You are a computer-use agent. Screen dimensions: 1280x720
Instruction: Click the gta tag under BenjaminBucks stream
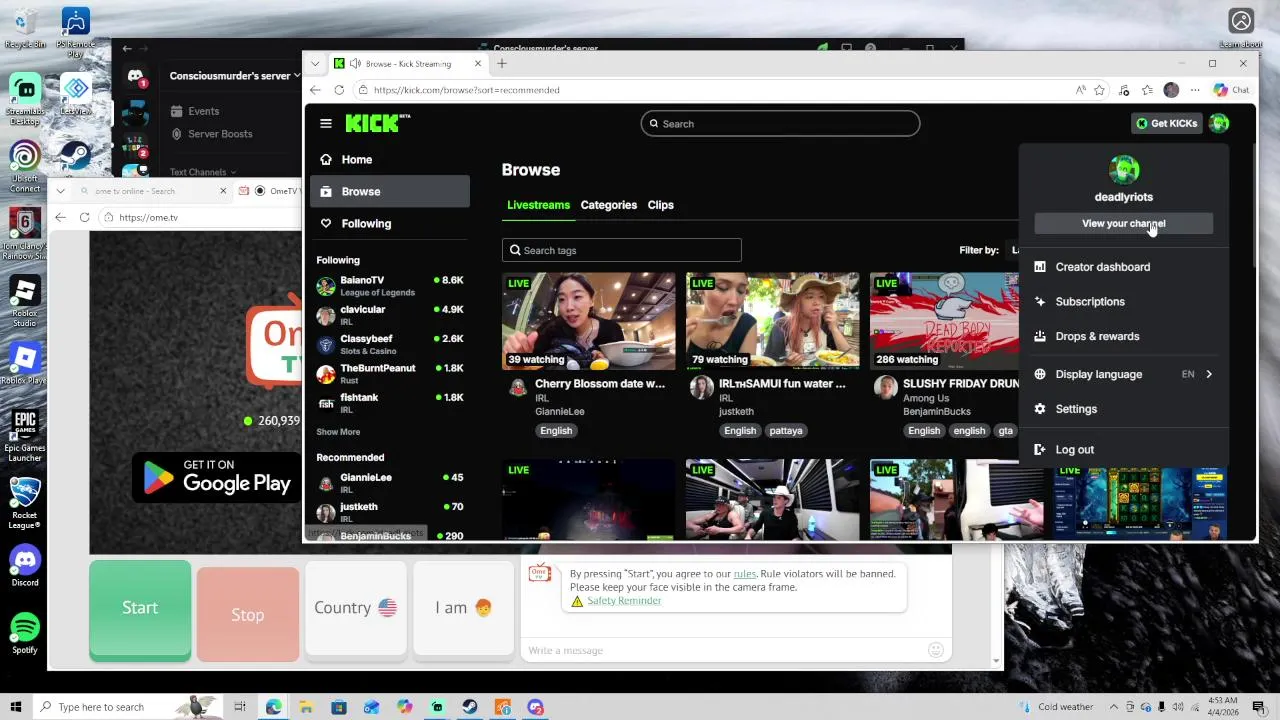[x=1005, y=431]
